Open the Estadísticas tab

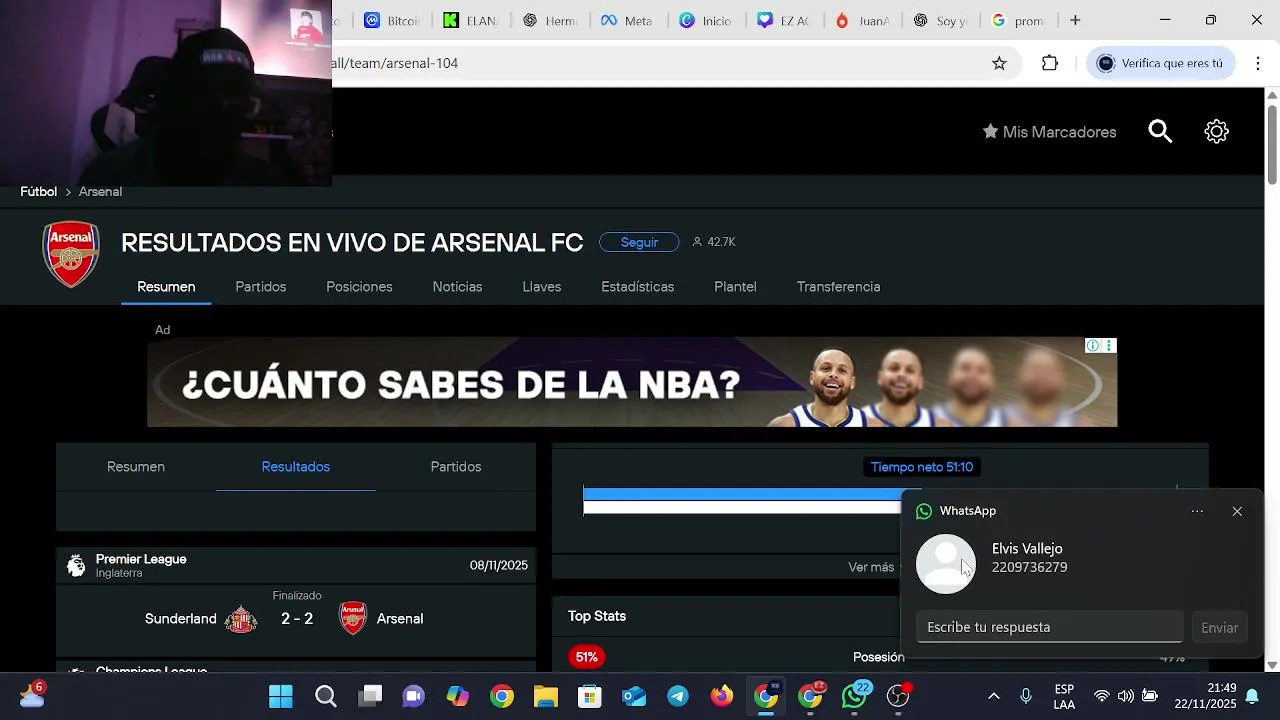click(637, 287)
